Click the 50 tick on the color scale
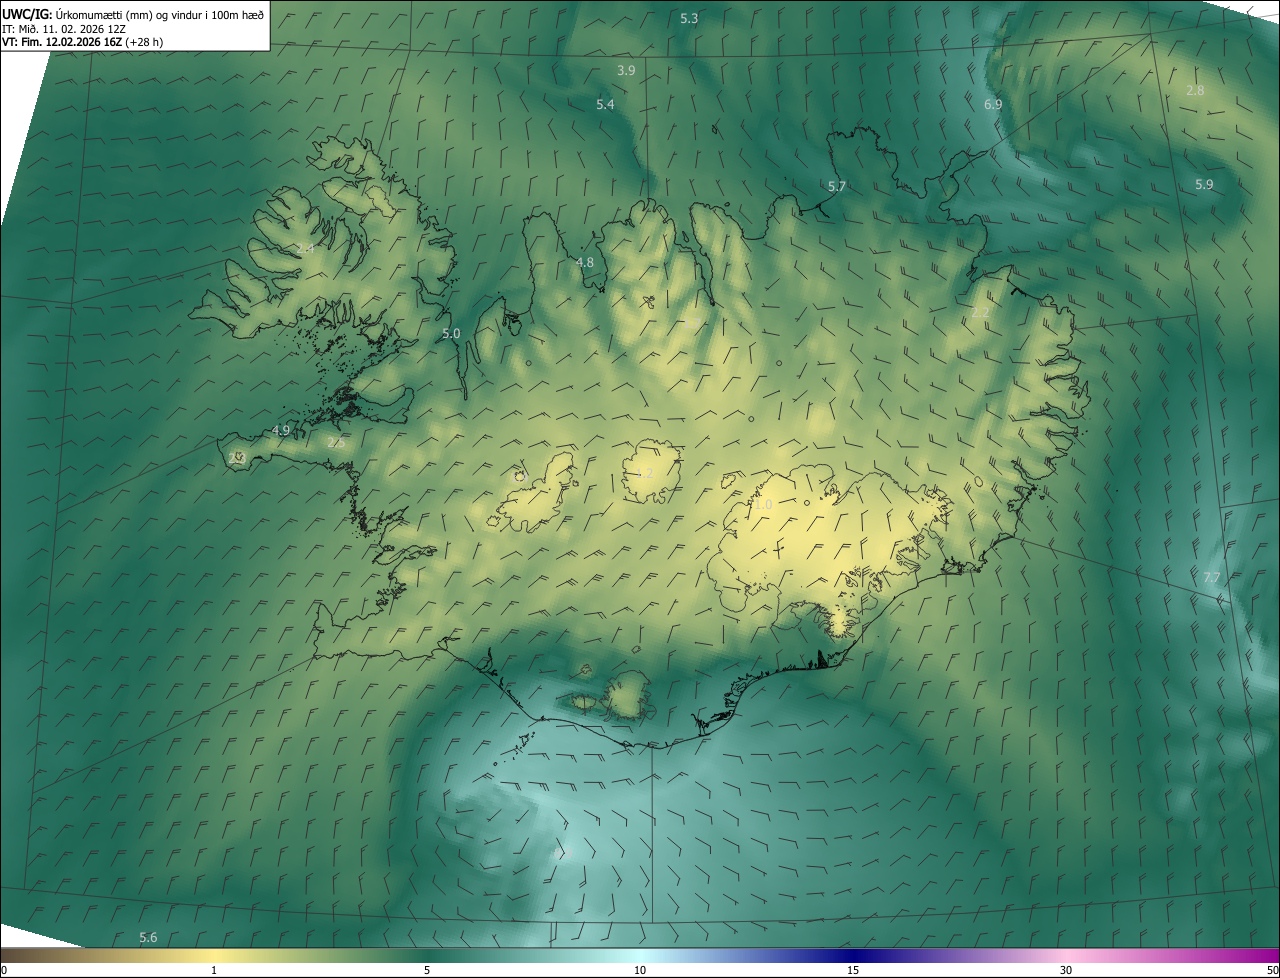This screenshot has width=1280, height=978. pyautogui.click(x=1272, y=970)
